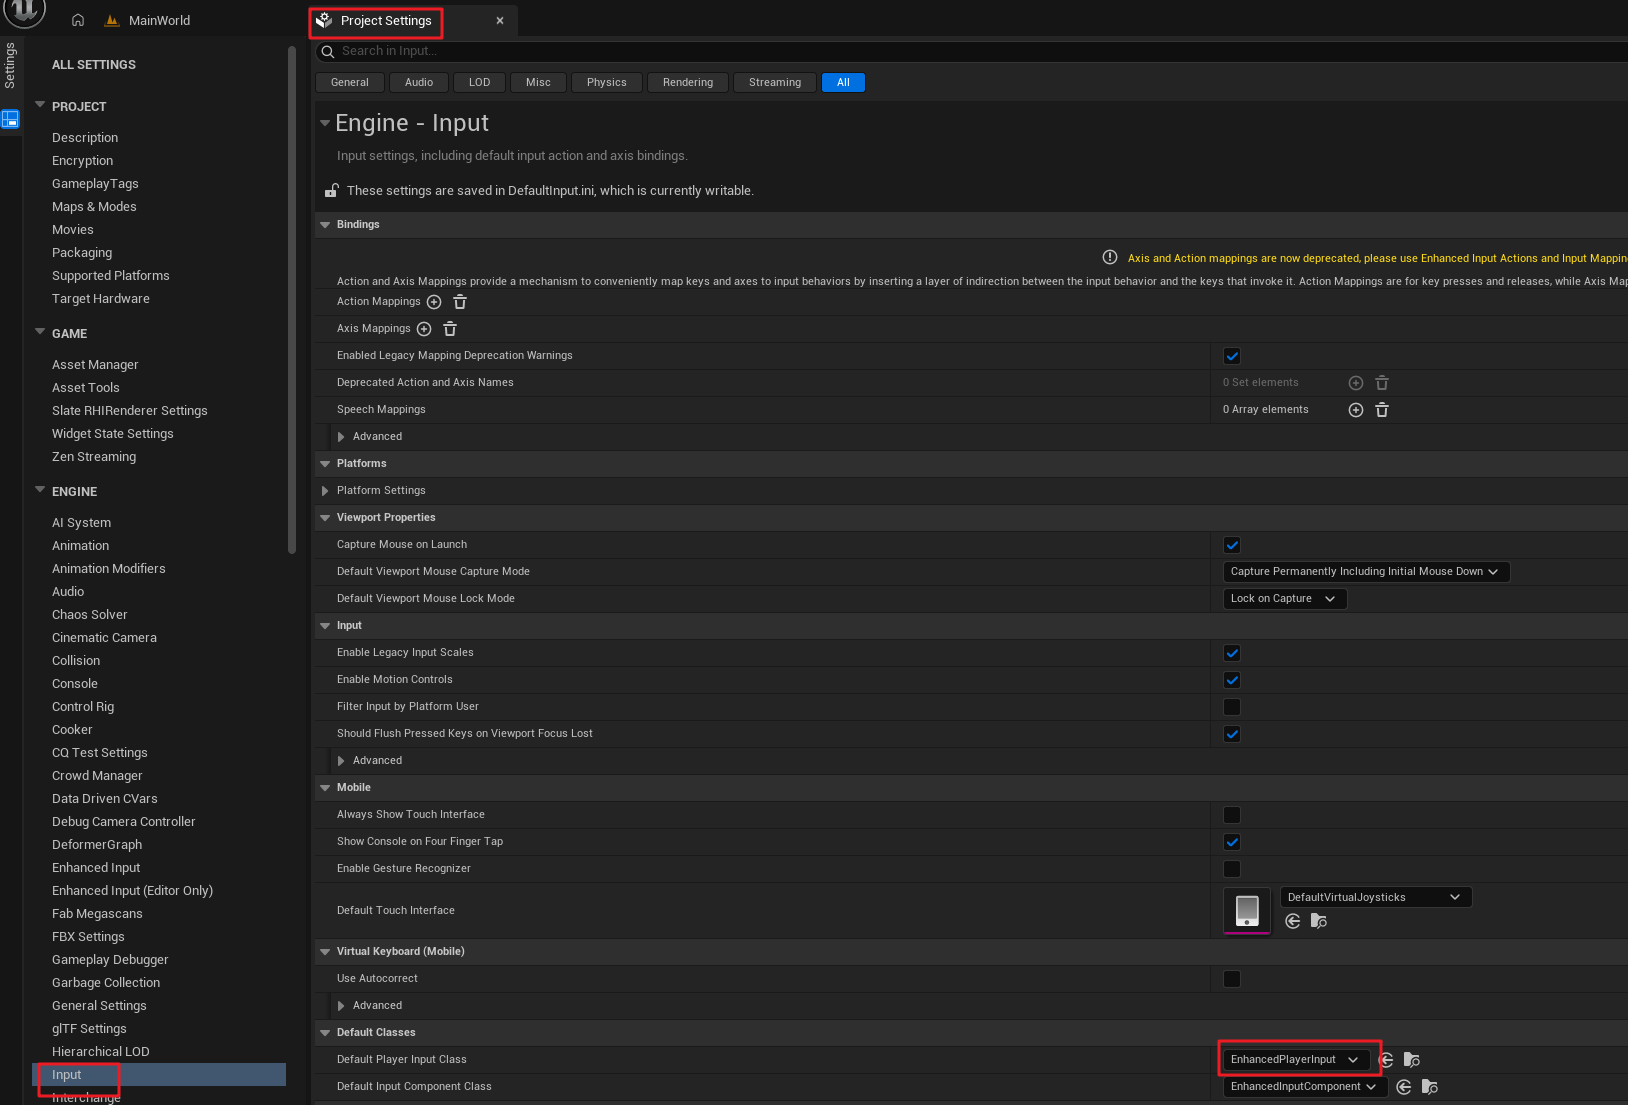Click the blue panel layout icon under Settings
The image size is (1628, 1105).
pos(10,119)
